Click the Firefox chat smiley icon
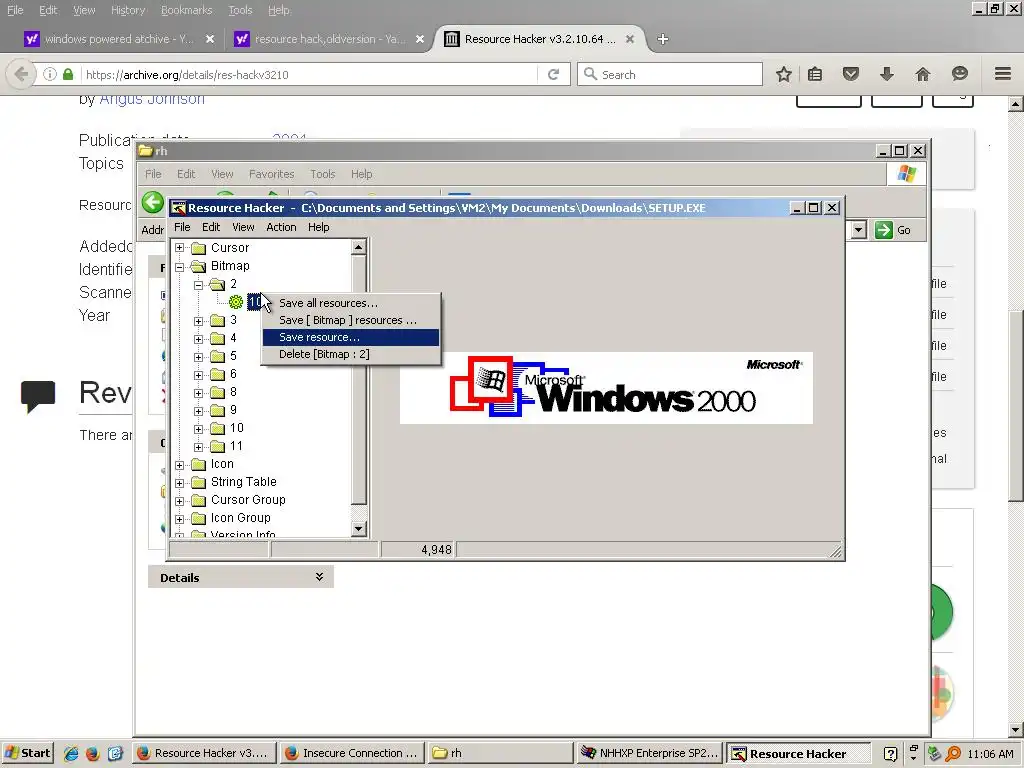Image resolution: width=1024 pixels, height=768 pixels. coord(959,74)
